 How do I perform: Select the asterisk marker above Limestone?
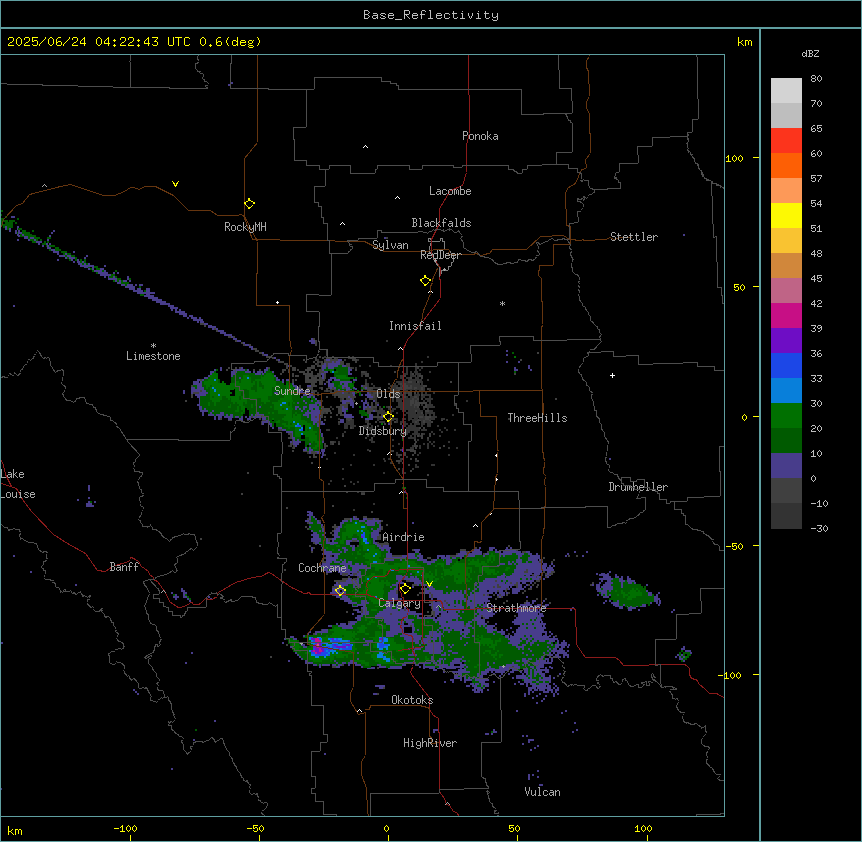click(x=153, y=346)
